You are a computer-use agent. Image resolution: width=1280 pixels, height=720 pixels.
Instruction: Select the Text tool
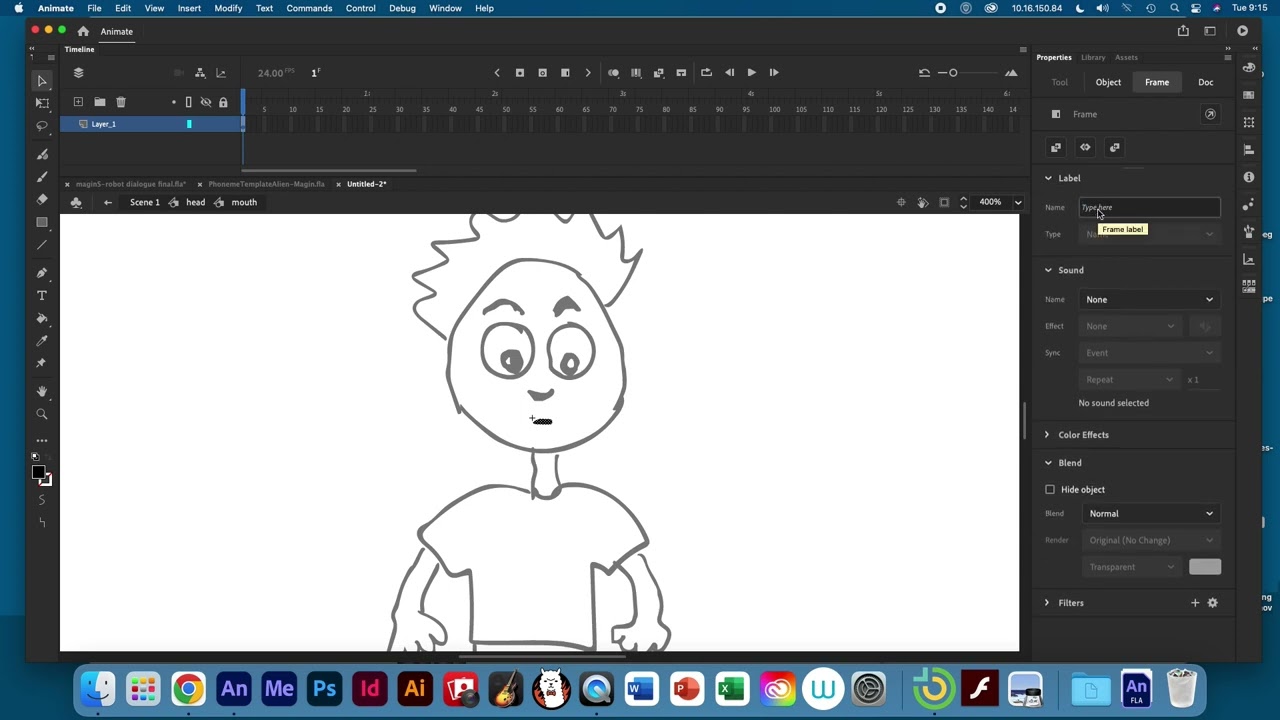(42, 296)
